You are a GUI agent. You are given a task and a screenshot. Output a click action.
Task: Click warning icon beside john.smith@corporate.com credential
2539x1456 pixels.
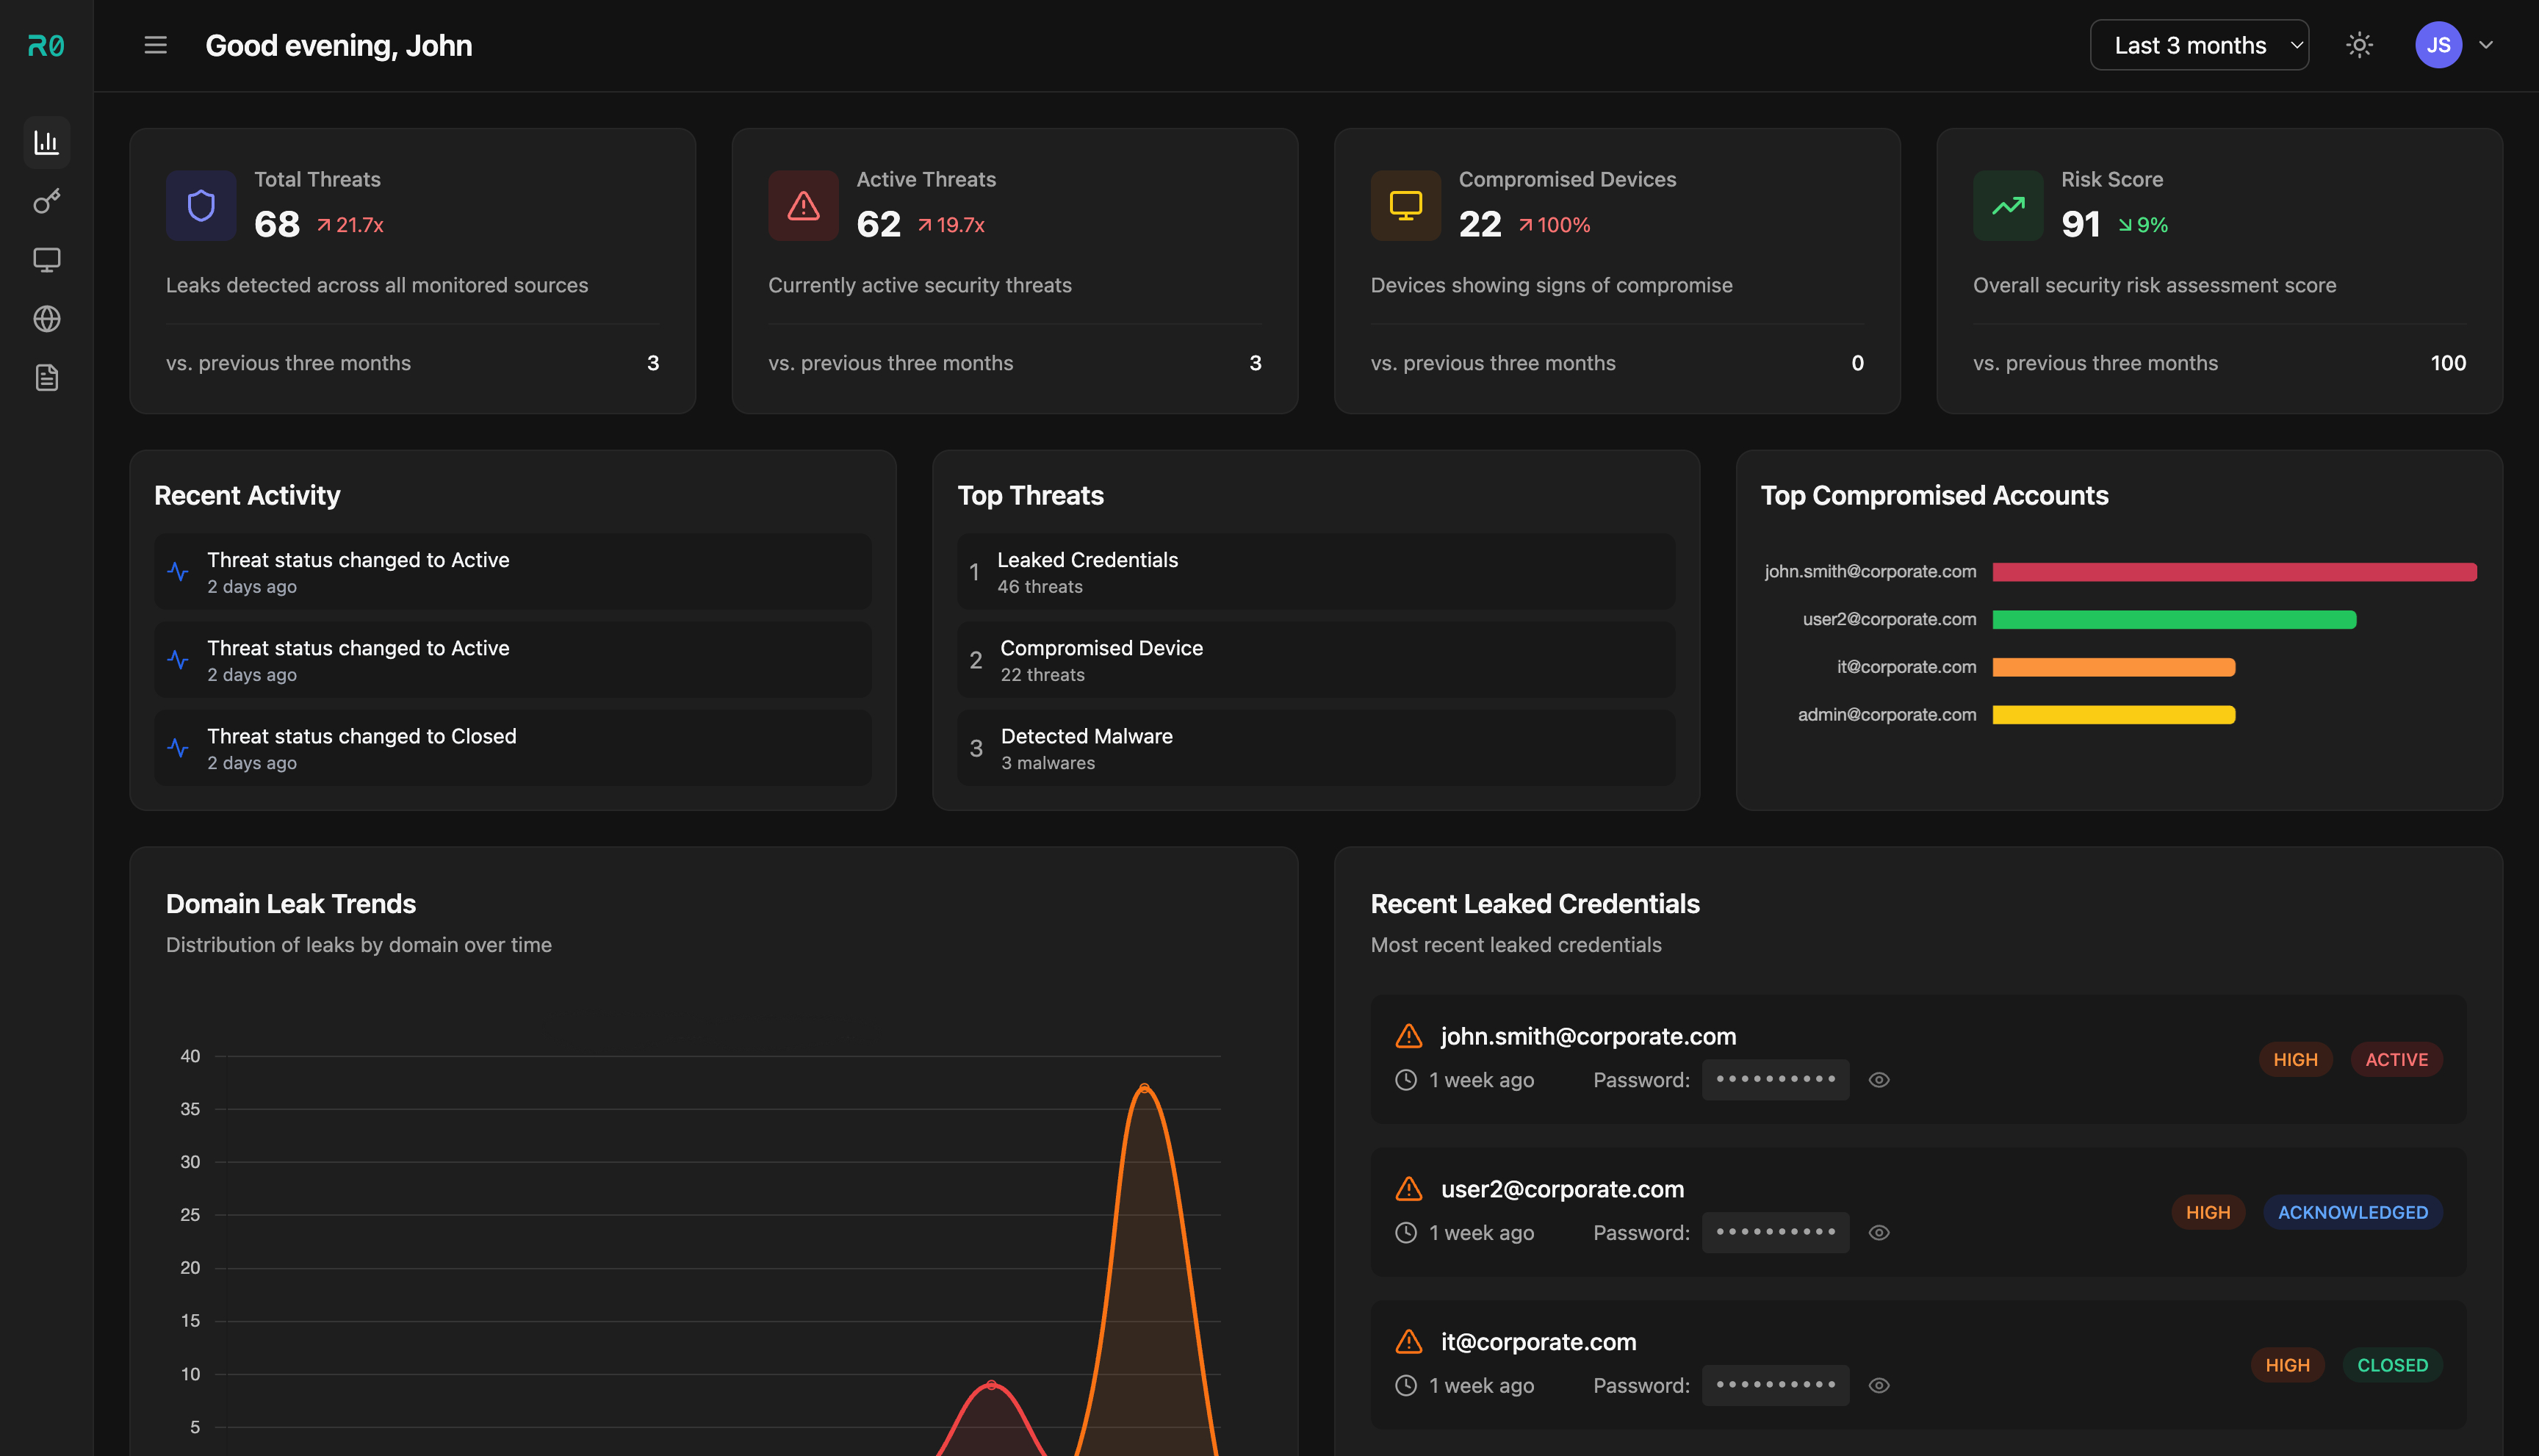coord(1409,1036)
